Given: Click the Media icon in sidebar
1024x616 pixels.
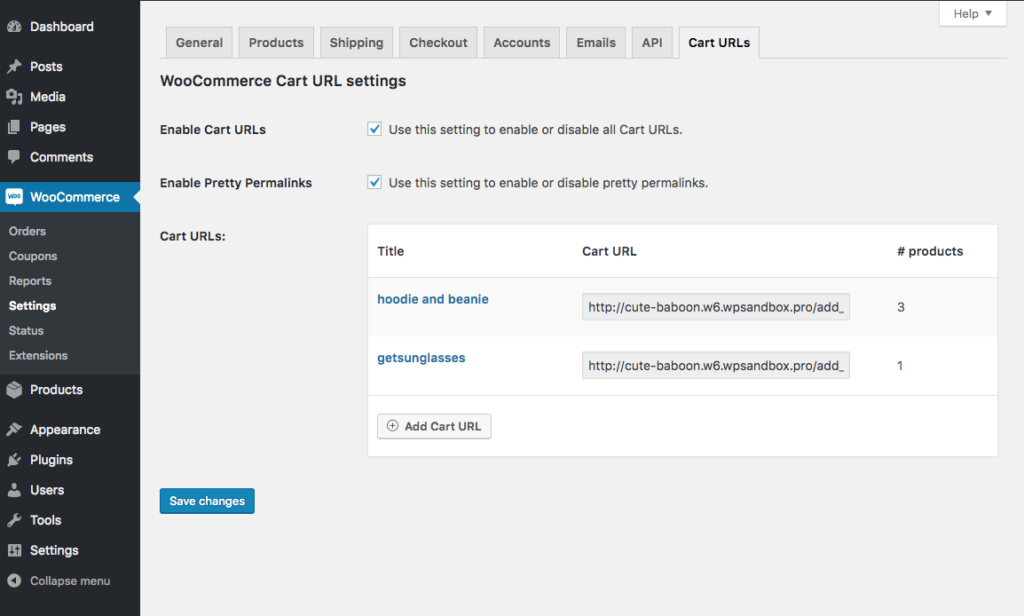Looking at the screenshot, I should coord(14,97).
